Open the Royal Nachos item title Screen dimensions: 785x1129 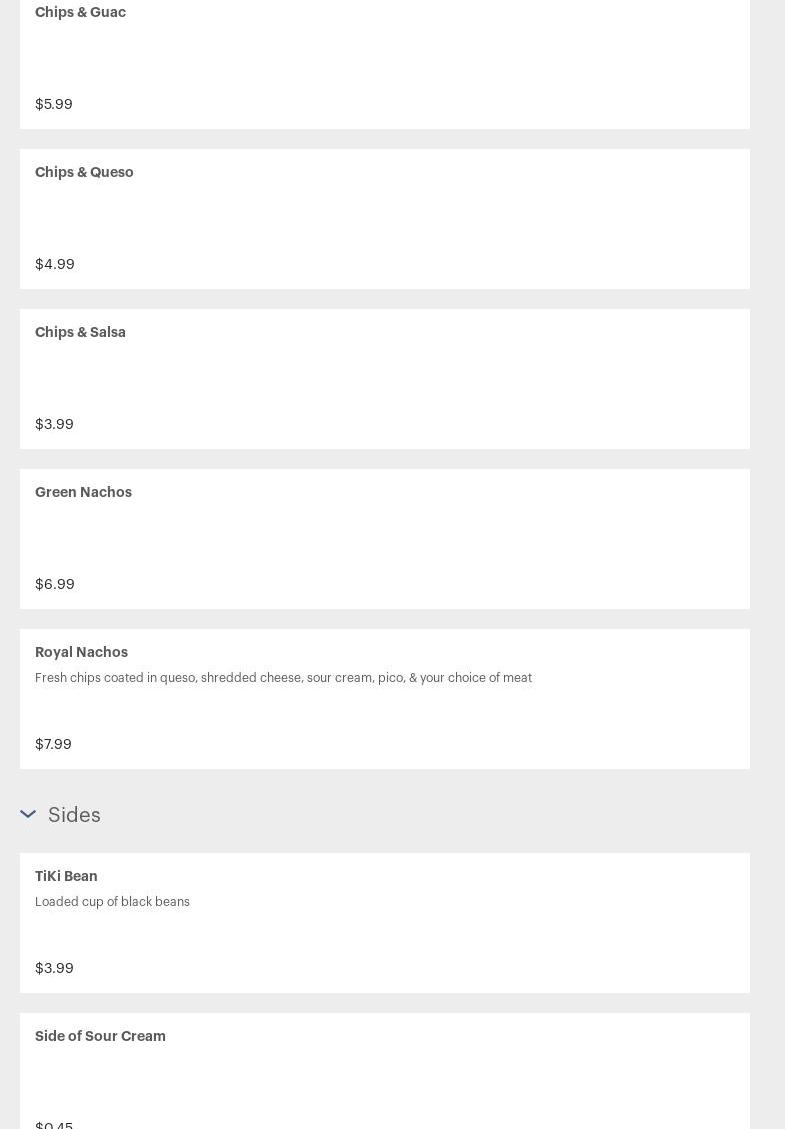[81, 652]
